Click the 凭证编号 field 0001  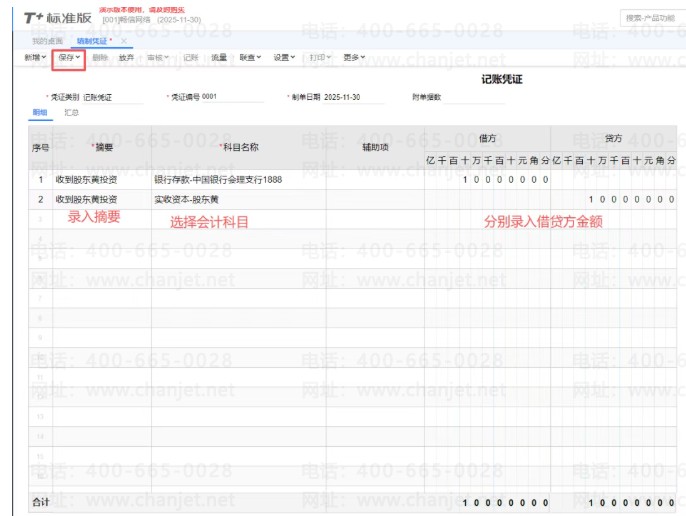coord(232,97)
